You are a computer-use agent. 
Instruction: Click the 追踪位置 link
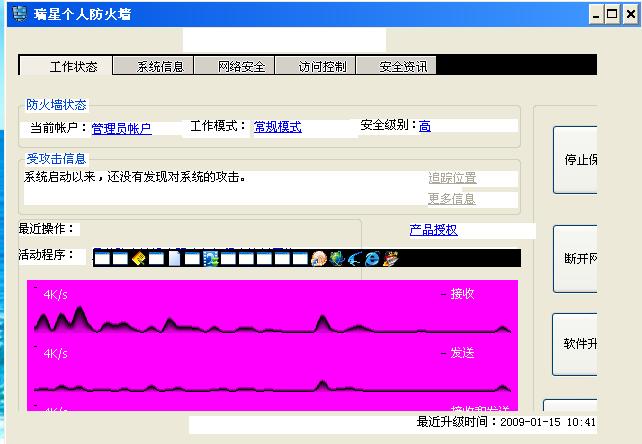[452, 178]
